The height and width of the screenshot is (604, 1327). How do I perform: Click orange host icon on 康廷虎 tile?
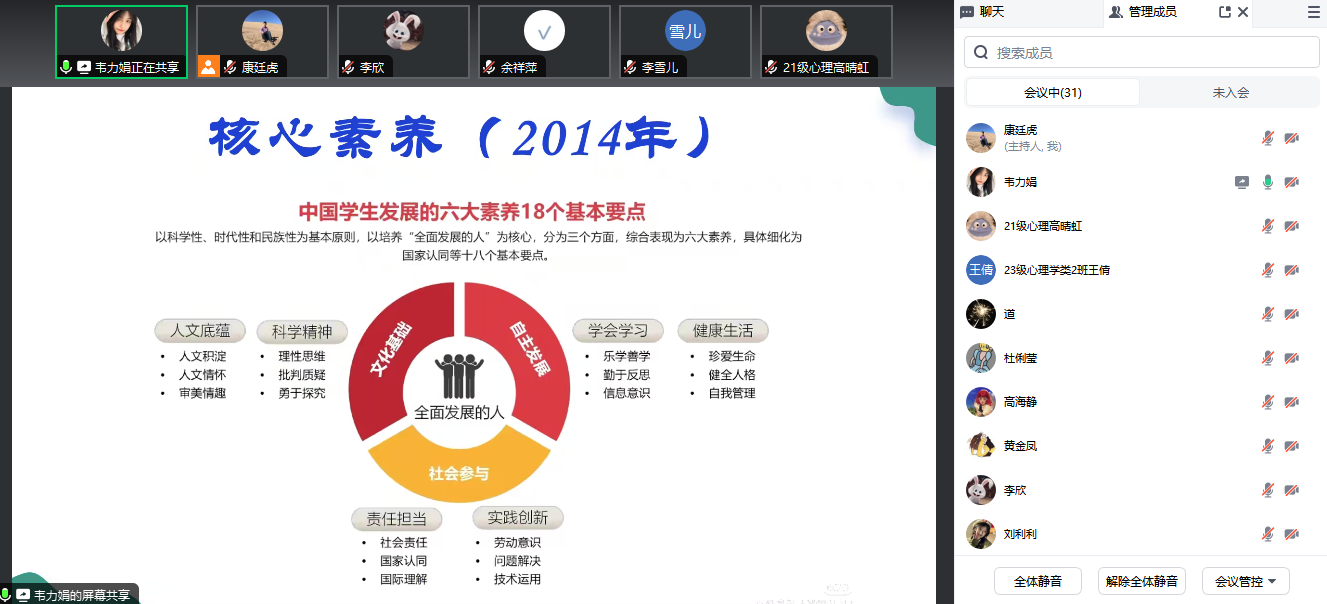[208, 67]
